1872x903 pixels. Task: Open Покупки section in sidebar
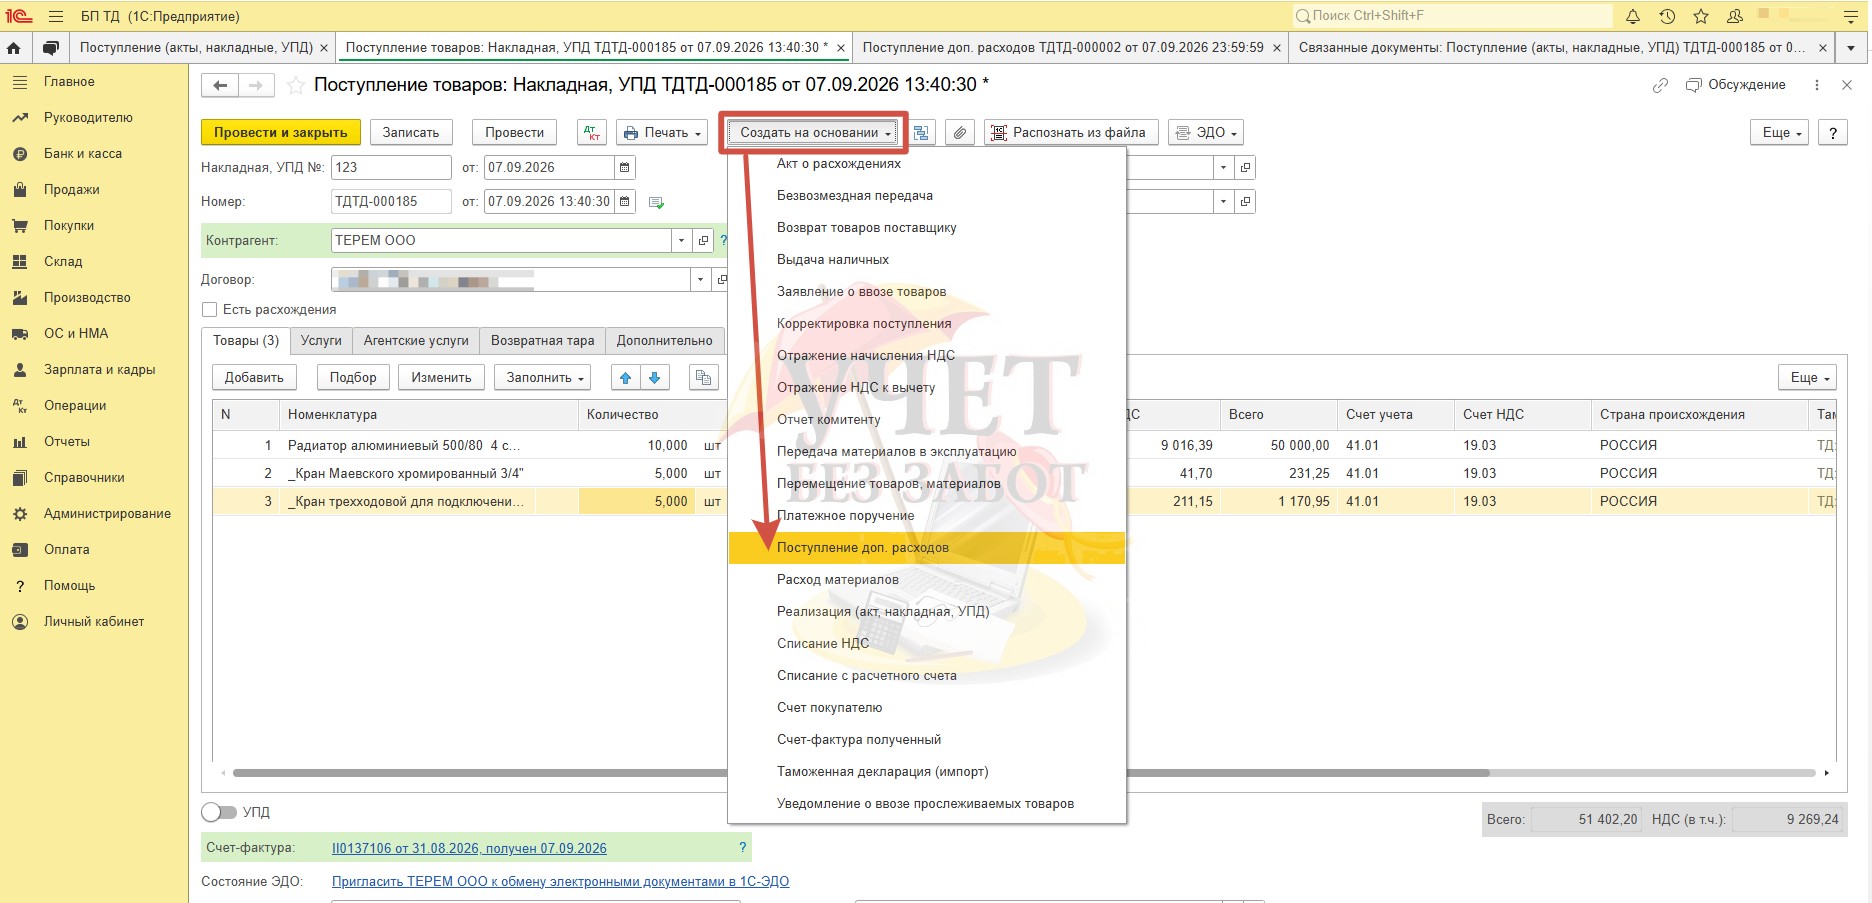coord(69,225)
